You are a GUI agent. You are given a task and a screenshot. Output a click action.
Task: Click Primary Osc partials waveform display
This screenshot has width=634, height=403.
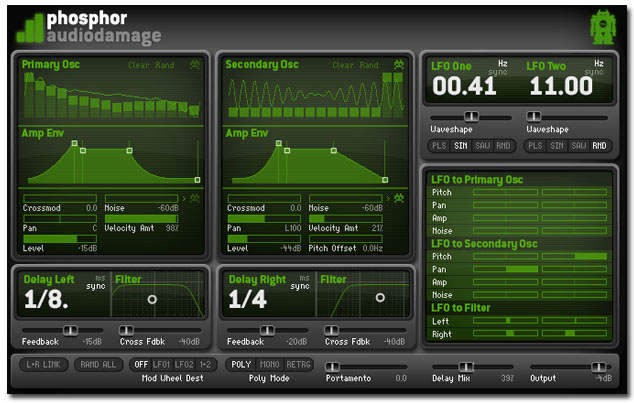click(x=111, y=95)
